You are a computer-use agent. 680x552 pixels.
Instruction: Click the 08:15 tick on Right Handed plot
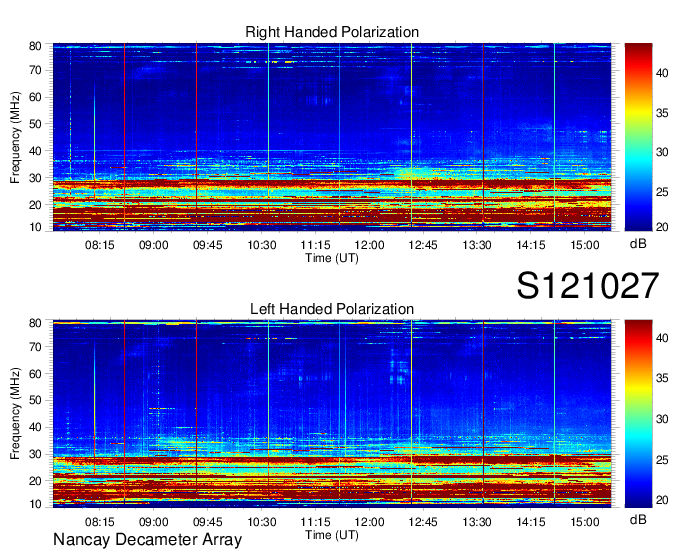coord(100,245)
